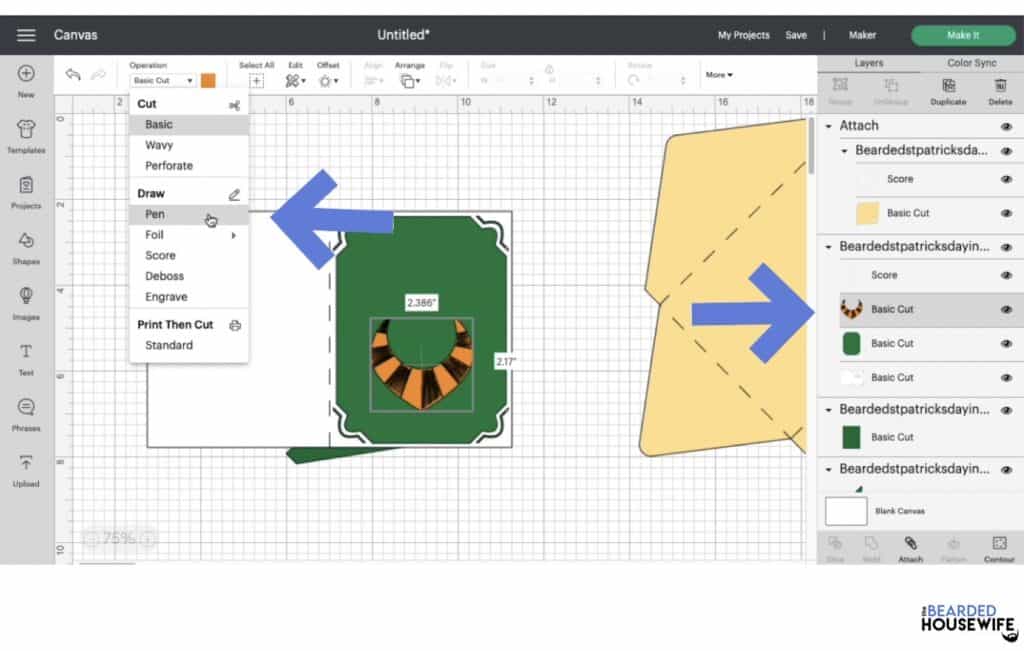Image resolution: width=1024 pixels, height=651 pixels.
Task: Toggle visibility of the Attach group
Action: tap(1006, 126)
